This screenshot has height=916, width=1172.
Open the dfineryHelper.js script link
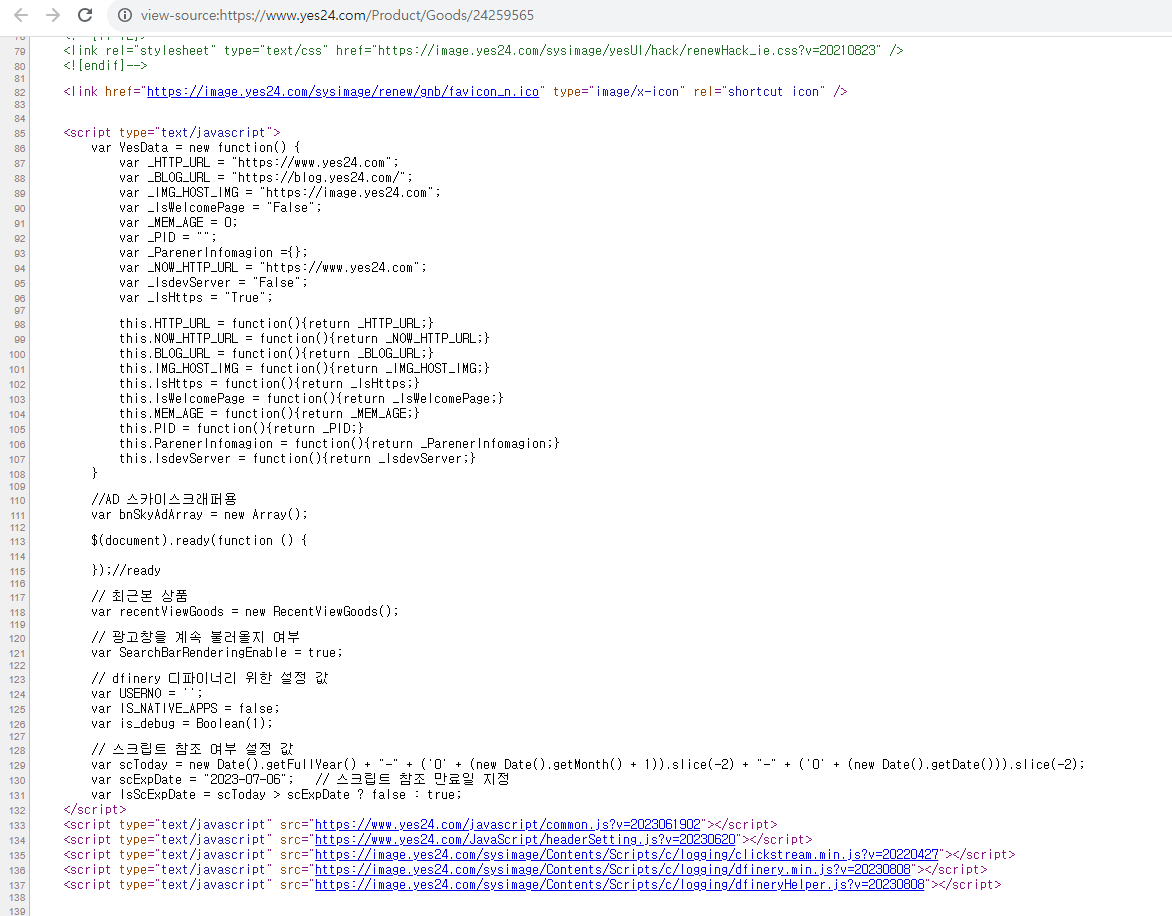620,885
